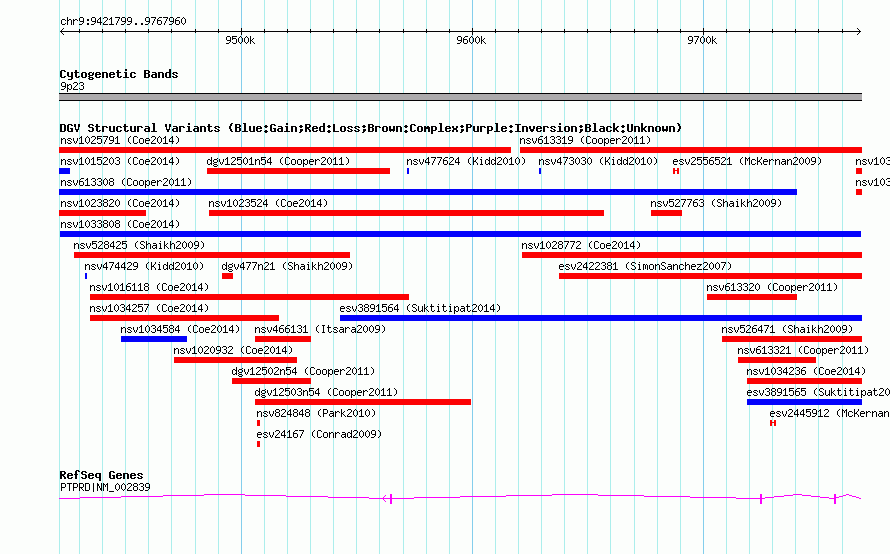Click blue bar of esv3891564
The image size is (890, 554).
pyautogui.click(x=601, y=318)
